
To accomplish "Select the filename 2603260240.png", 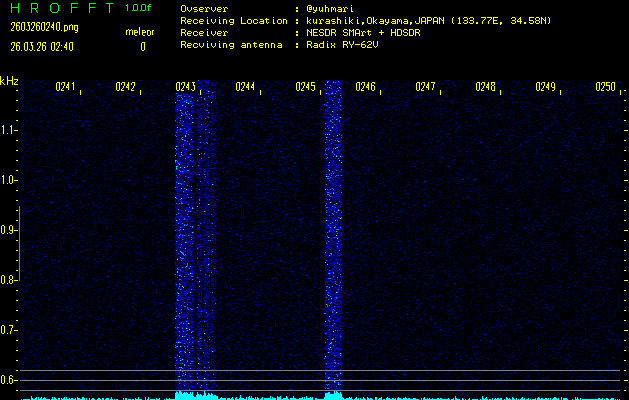I will (x=45, y=27).
